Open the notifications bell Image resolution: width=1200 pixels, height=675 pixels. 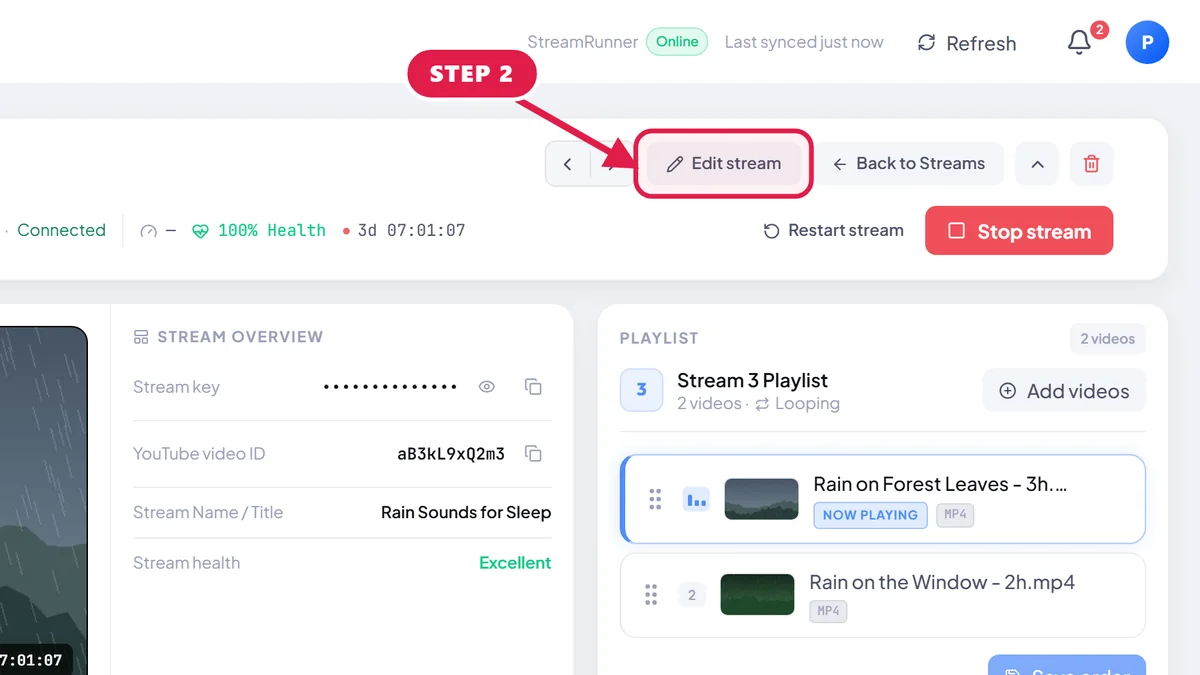[x=1080, y=43]
